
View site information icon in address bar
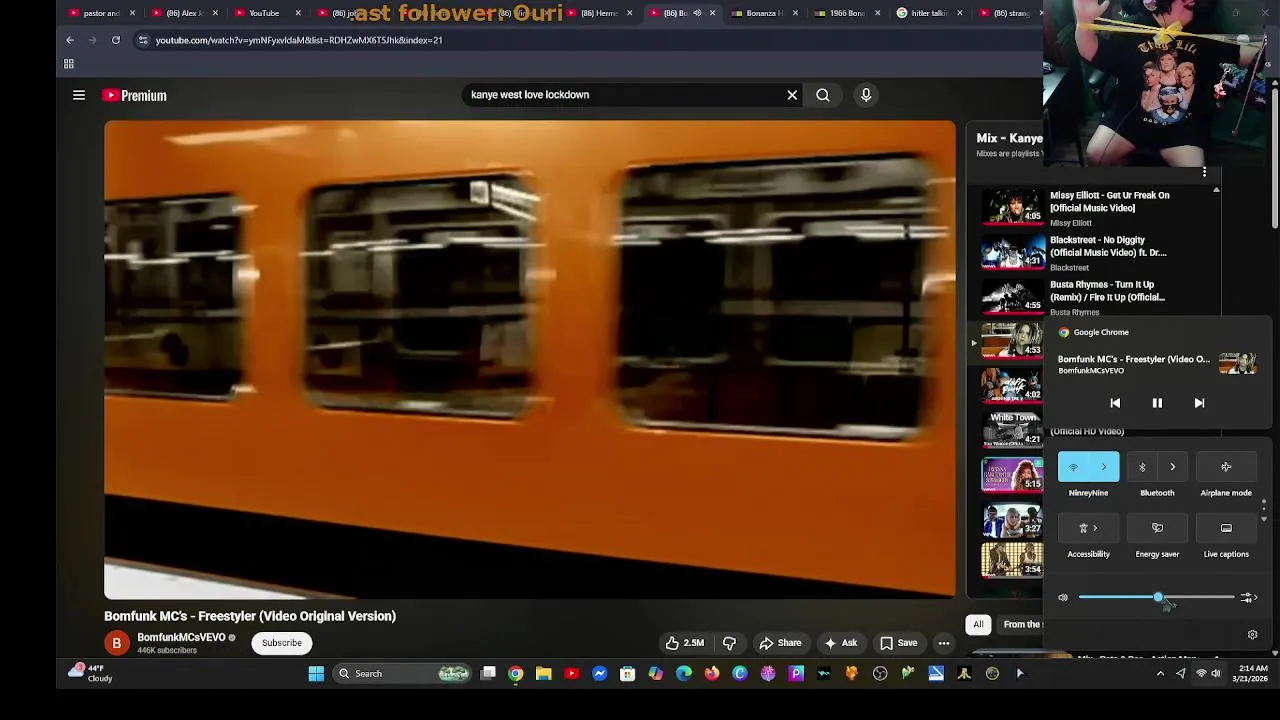(143, 40)
